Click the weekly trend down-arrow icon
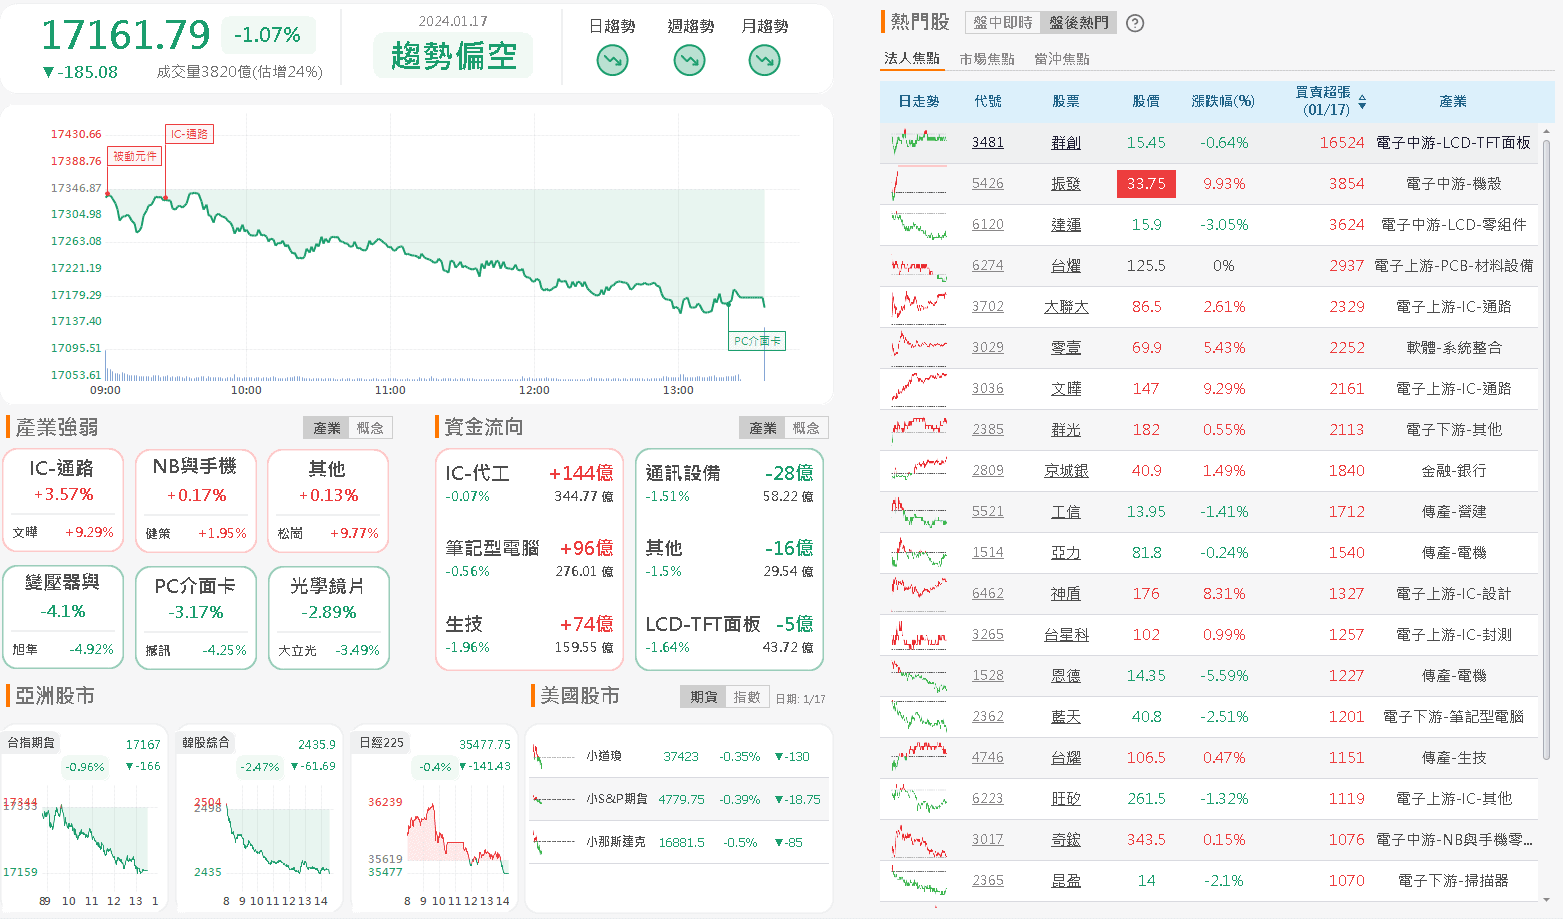 [x=689, y=61]
